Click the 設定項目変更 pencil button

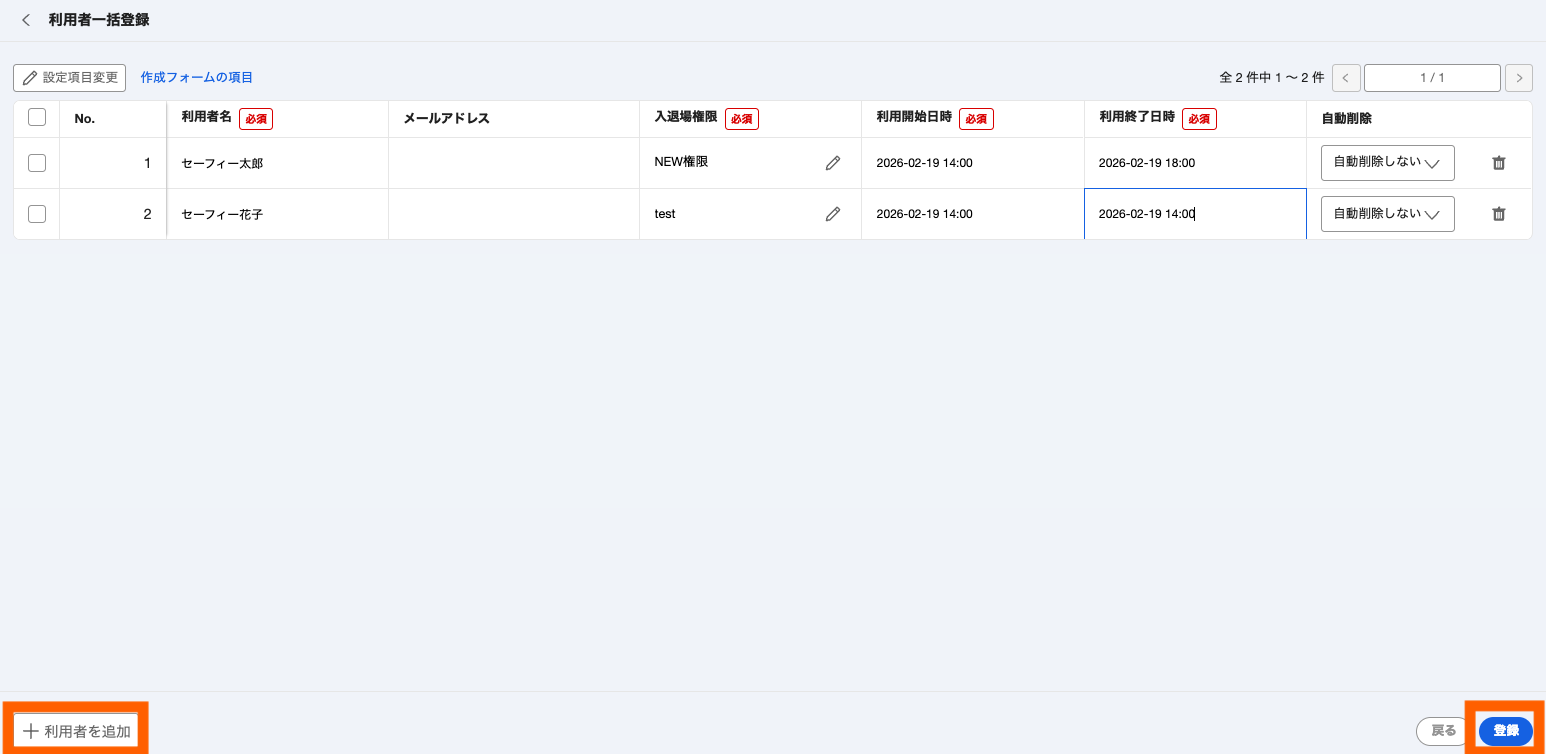point(69,78)
